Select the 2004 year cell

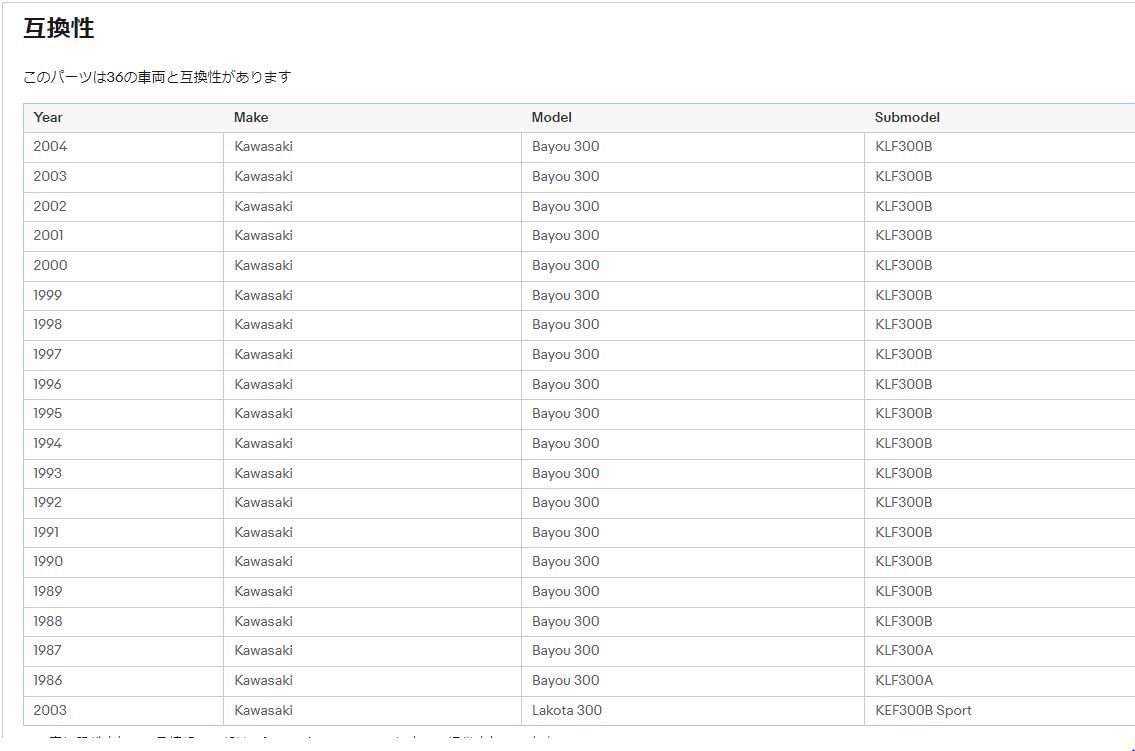click(50, 146)
